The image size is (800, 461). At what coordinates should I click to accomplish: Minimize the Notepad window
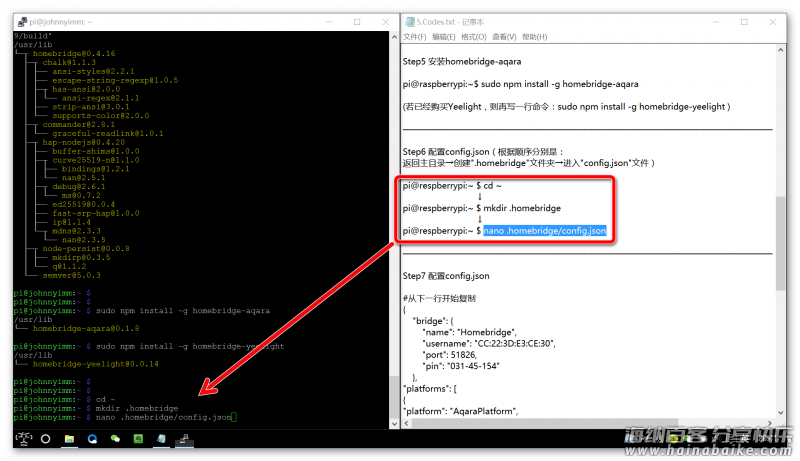716,22
